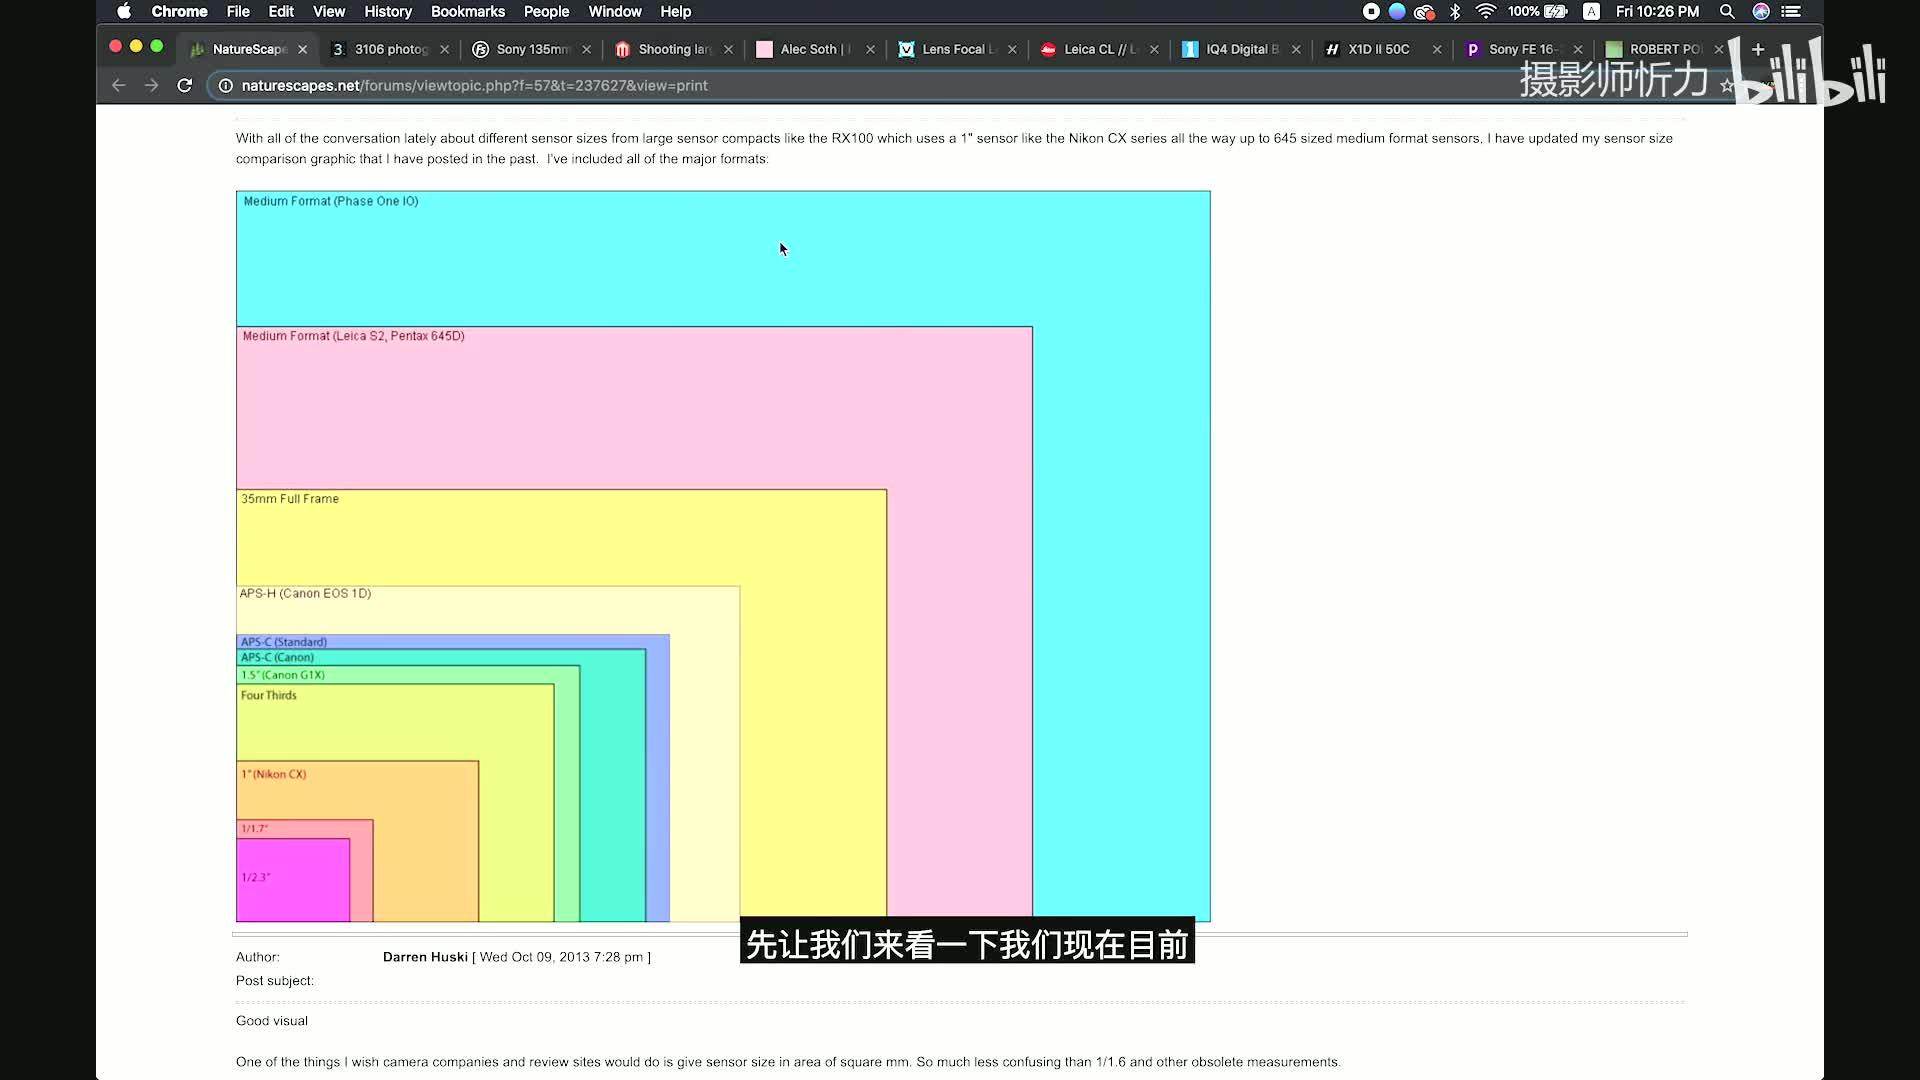Close the Shooting large tab

(729, 49)
